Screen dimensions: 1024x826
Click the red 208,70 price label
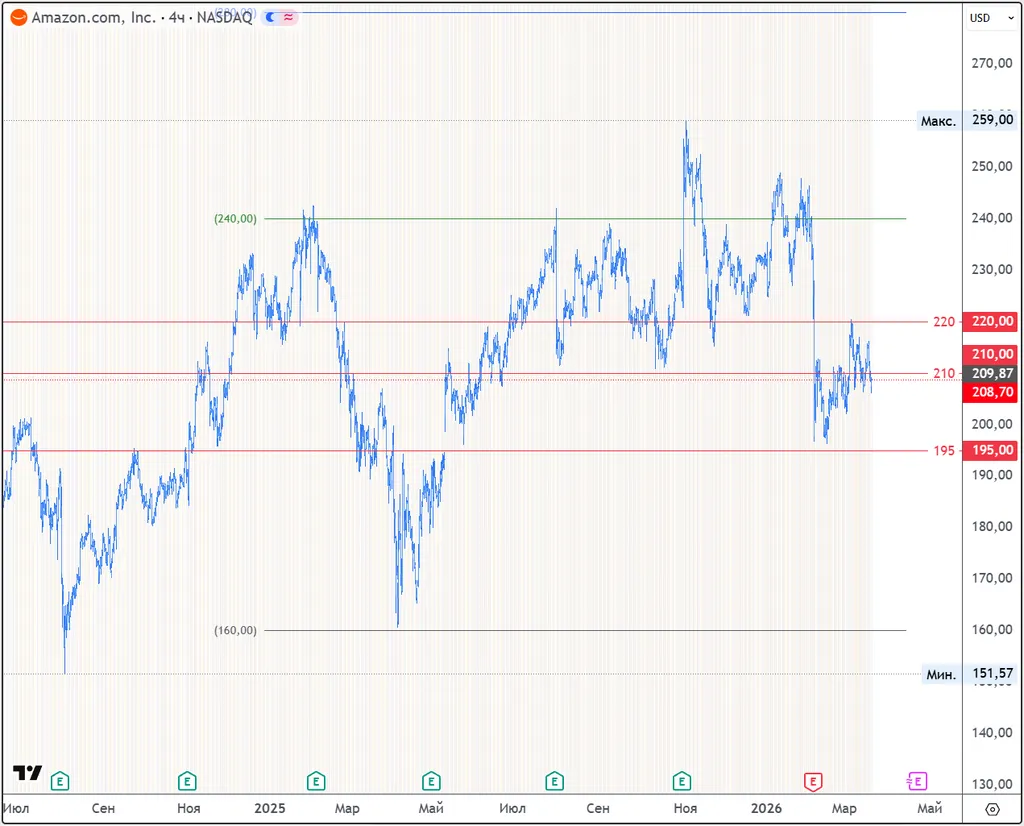pos(990,393)
